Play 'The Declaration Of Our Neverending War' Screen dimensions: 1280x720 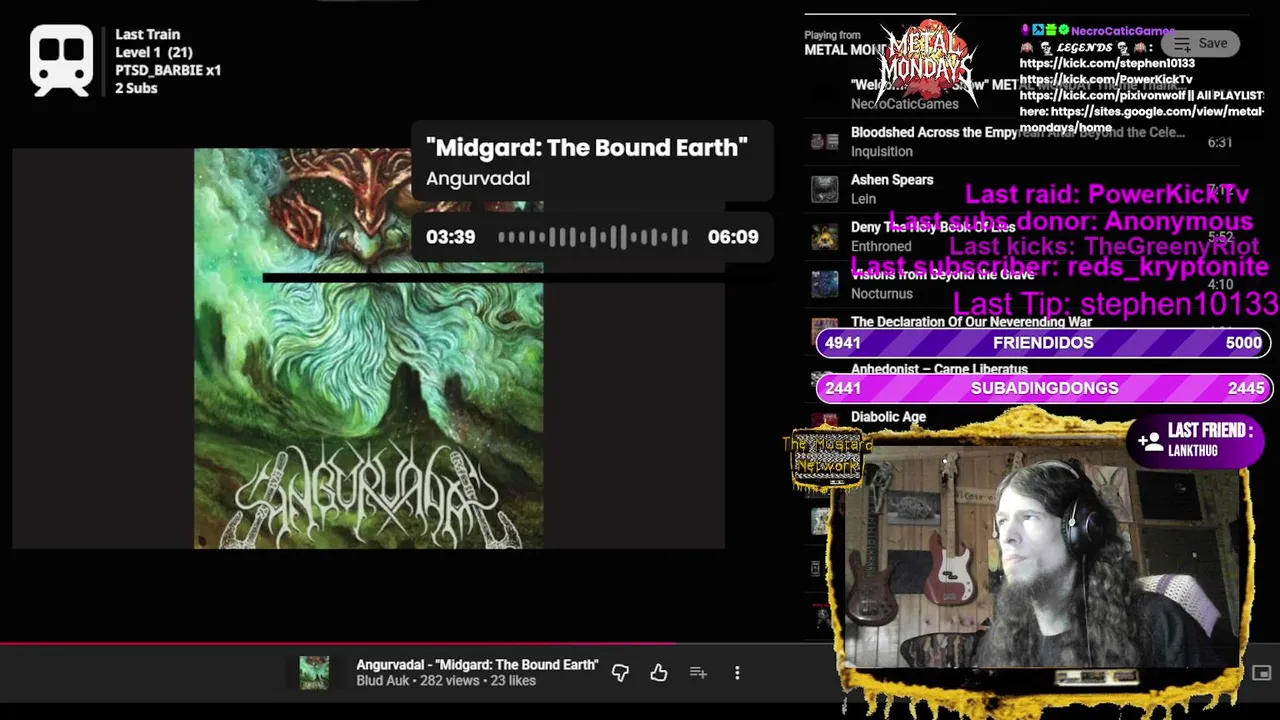click(x=971, y=322)
